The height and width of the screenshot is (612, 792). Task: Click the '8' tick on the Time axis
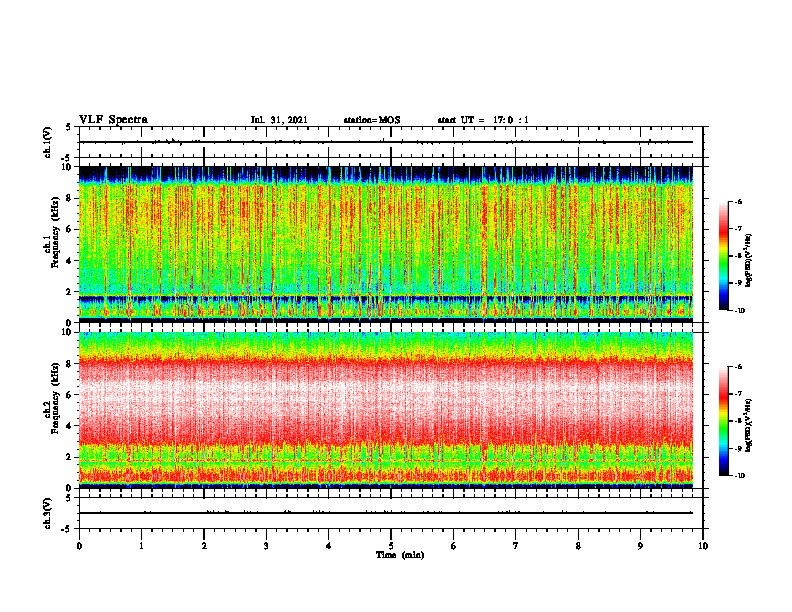tap(578, 546)
